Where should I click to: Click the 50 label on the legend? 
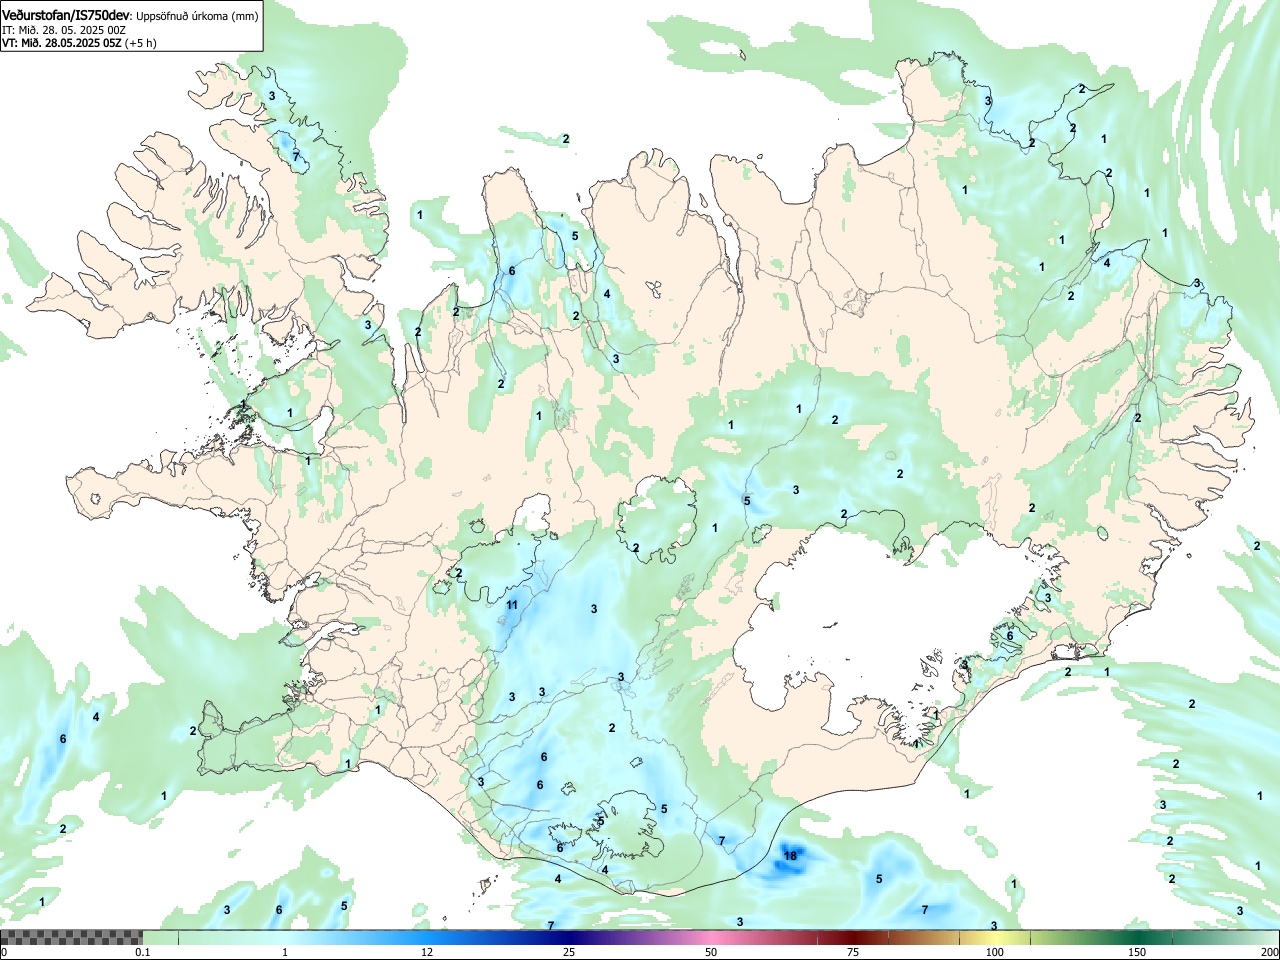(x=711, y=952)
